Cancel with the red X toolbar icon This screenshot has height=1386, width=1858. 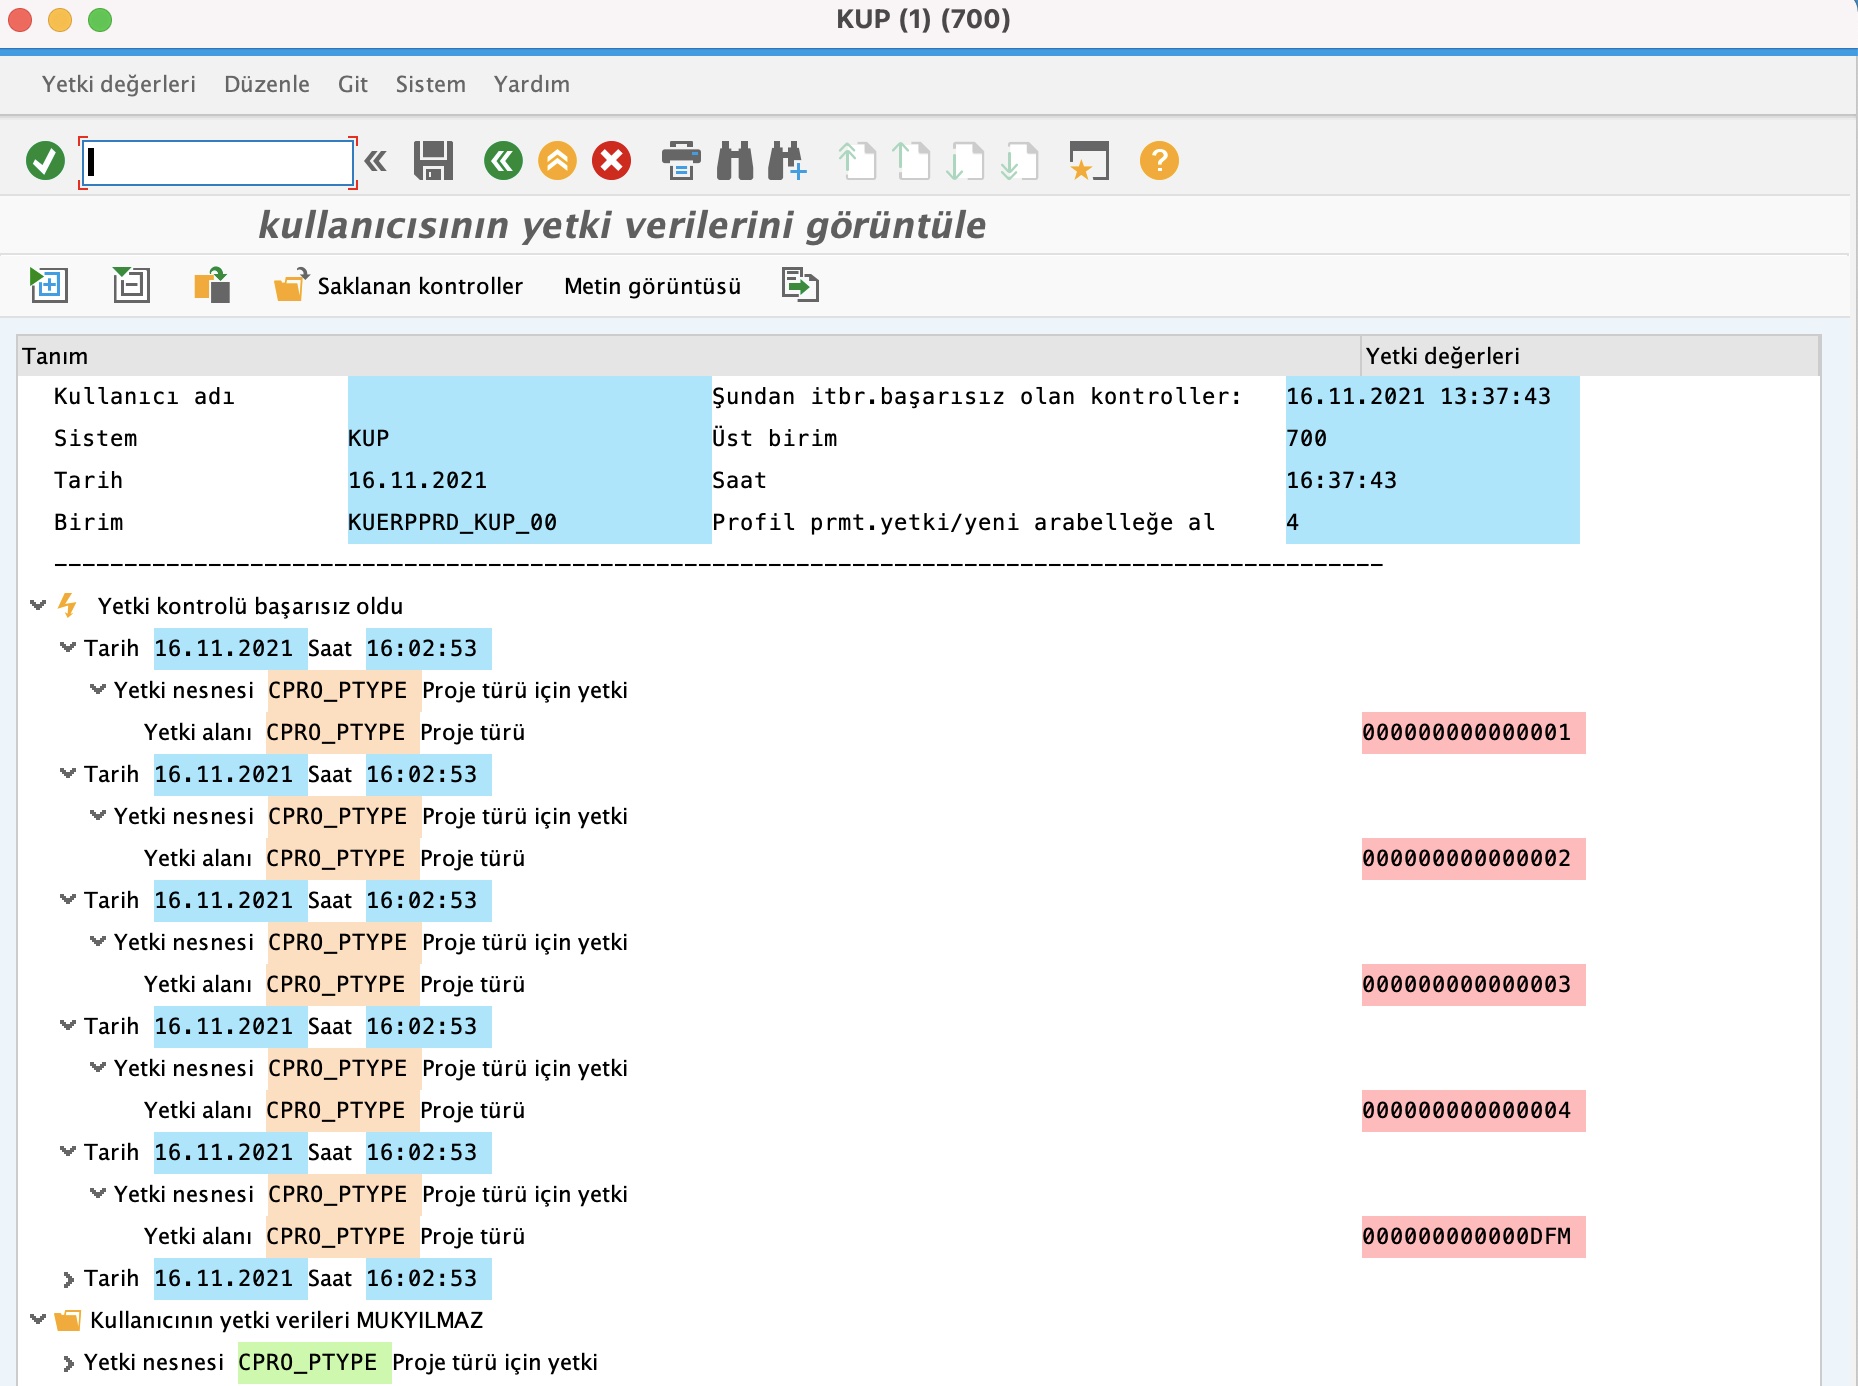[x=612, y=162]
